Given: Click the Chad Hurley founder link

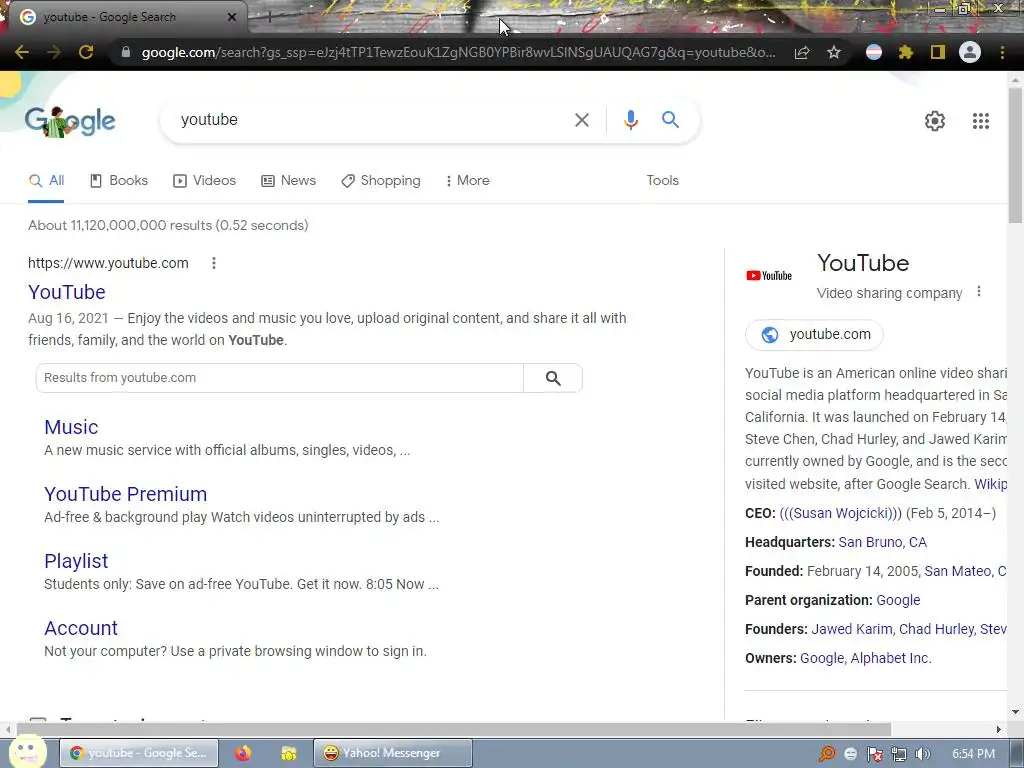Looking at the screenshot, I should [936, 629].
